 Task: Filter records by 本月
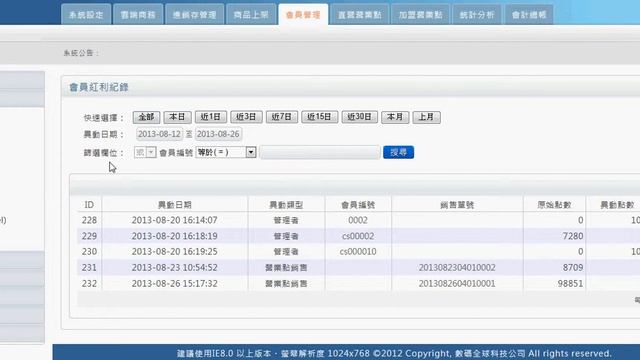(395, 117)
